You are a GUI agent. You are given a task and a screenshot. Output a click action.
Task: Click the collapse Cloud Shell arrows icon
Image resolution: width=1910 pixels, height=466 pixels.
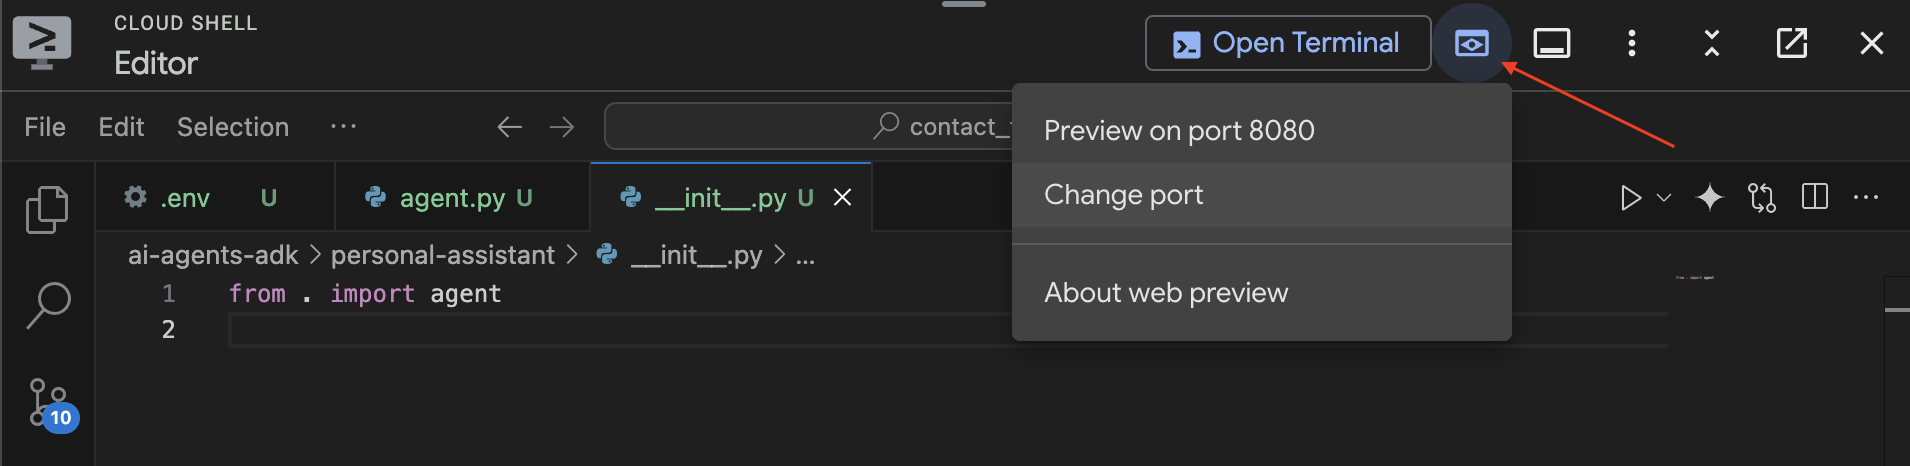[1711, 43]
